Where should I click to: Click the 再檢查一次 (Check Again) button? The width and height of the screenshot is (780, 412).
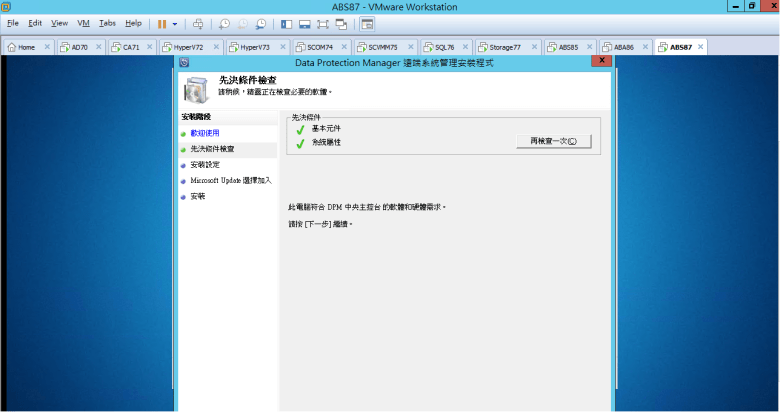[x=553, y=142]
